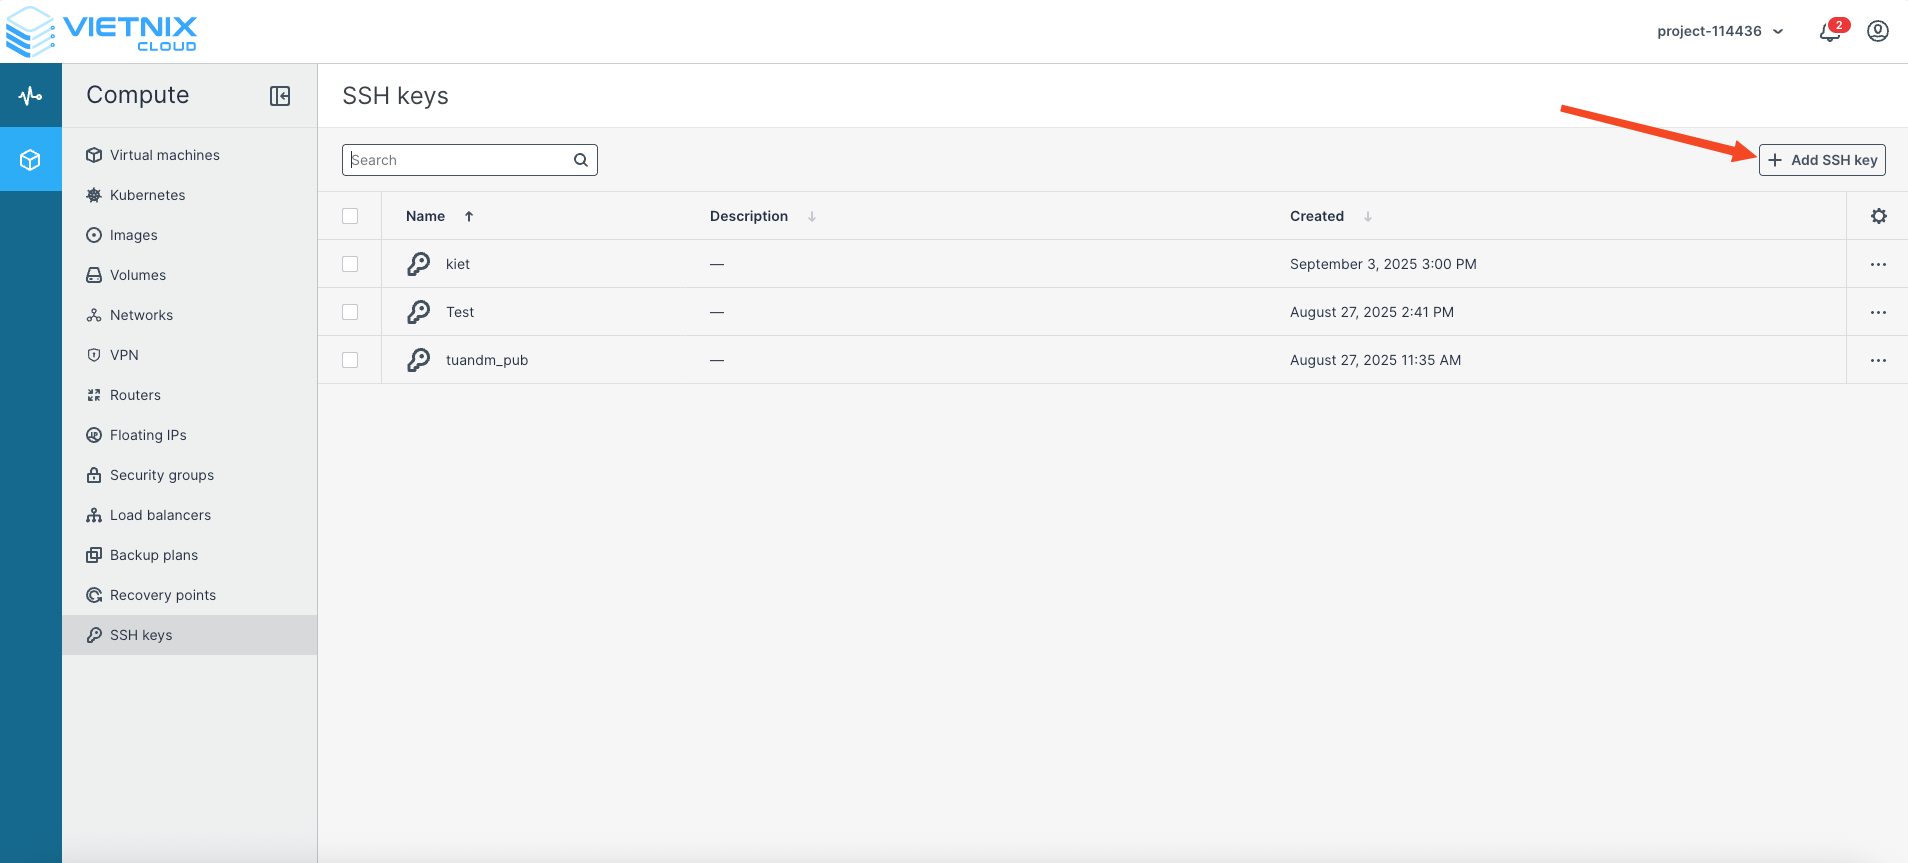Screen dimensions: 1908x863
Task: Click the key icon beside tuandm_pub
Action: click(x=418, y=360)
